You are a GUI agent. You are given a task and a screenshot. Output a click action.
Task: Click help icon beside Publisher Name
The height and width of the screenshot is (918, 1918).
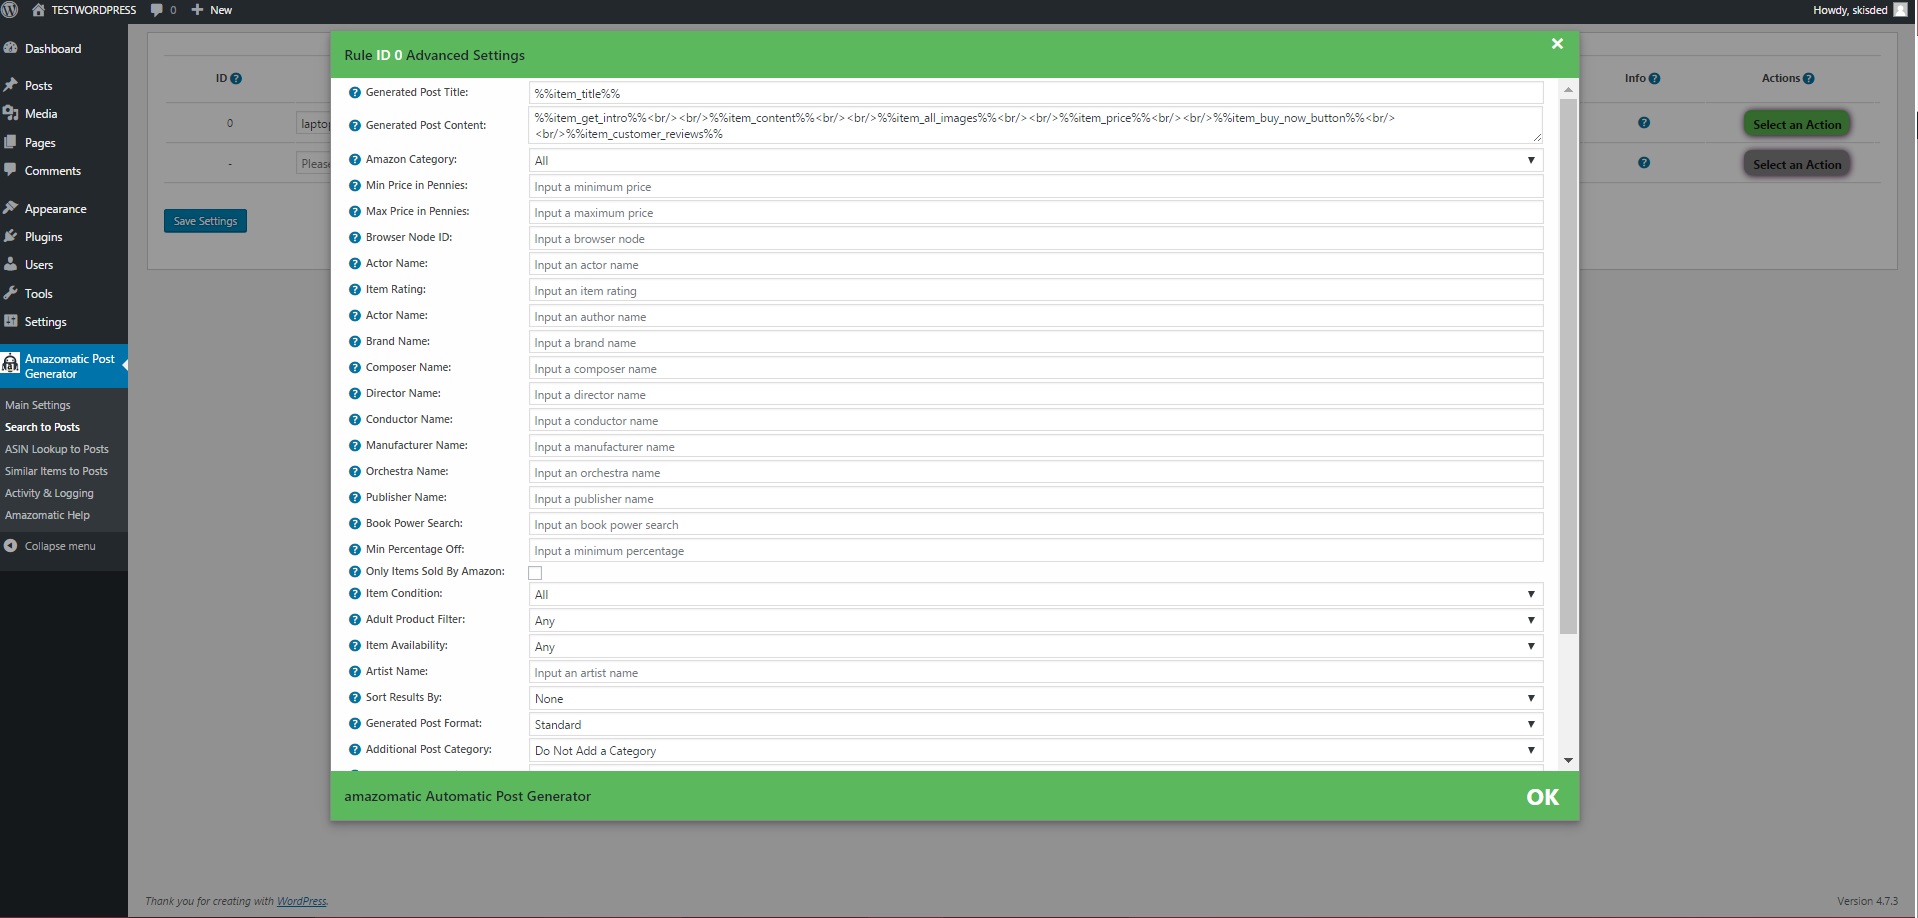tap(354, 498)
